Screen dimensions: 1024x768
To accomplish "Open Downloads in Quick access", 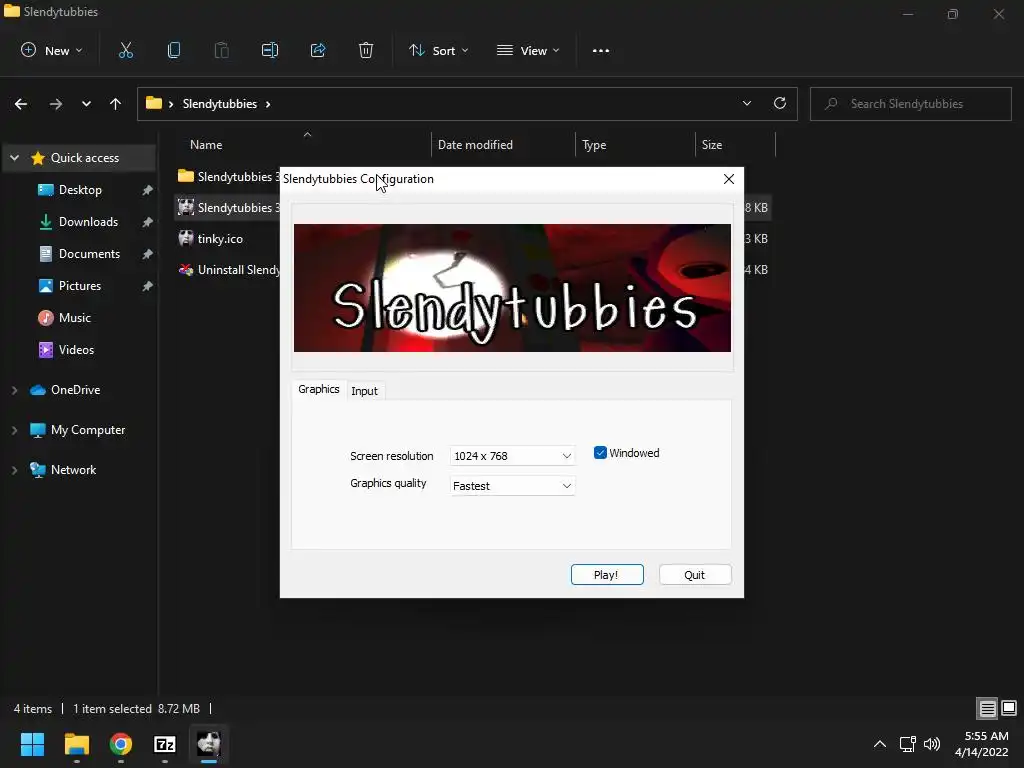I will [88, 222].
